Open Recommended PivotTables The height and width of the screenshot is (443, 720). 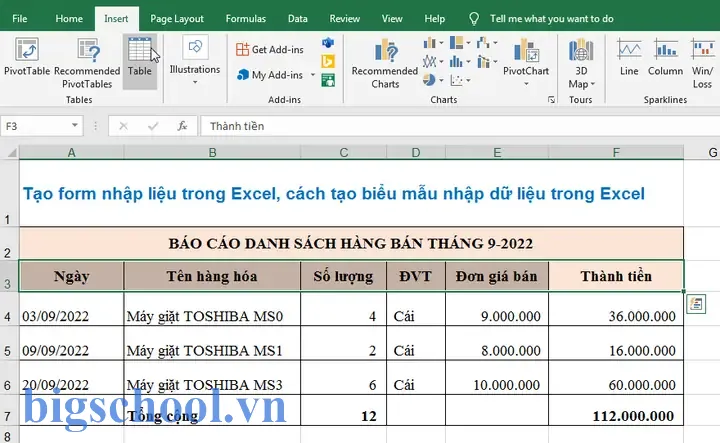pyautogui.click(x=87, y=62)
